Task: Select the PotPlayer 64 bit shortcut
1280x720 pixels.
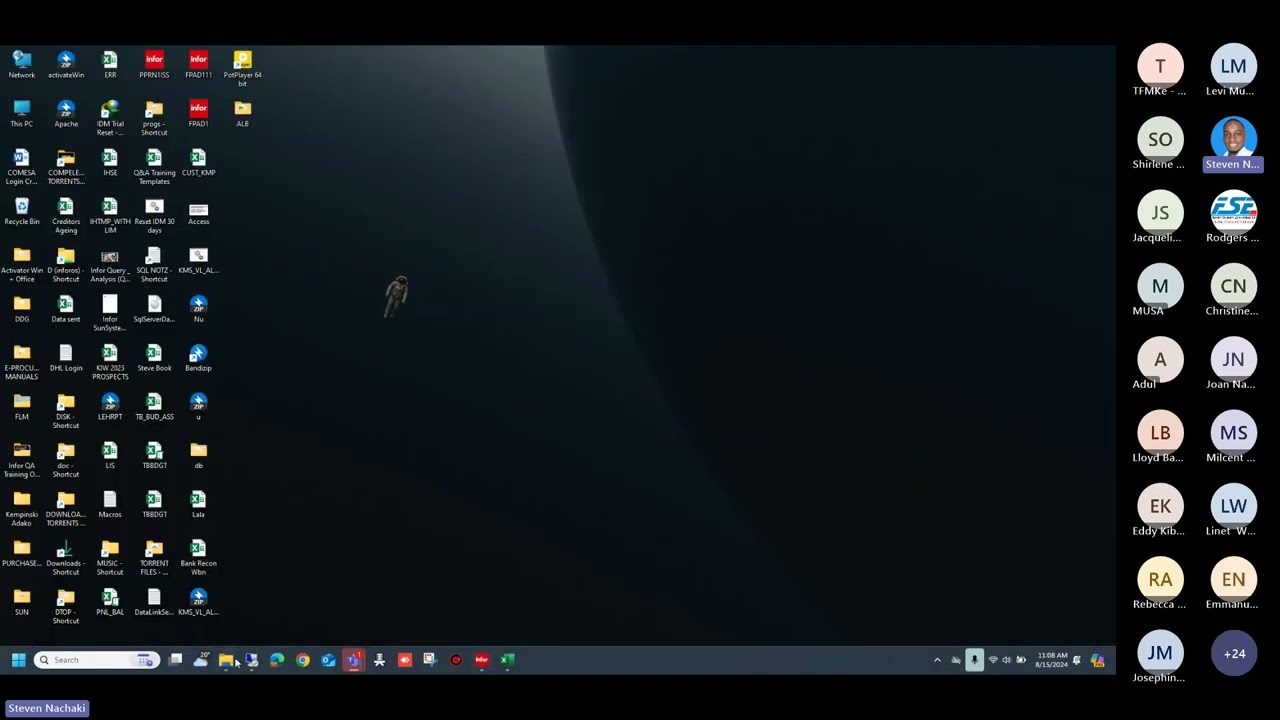Action: (242, 69)
